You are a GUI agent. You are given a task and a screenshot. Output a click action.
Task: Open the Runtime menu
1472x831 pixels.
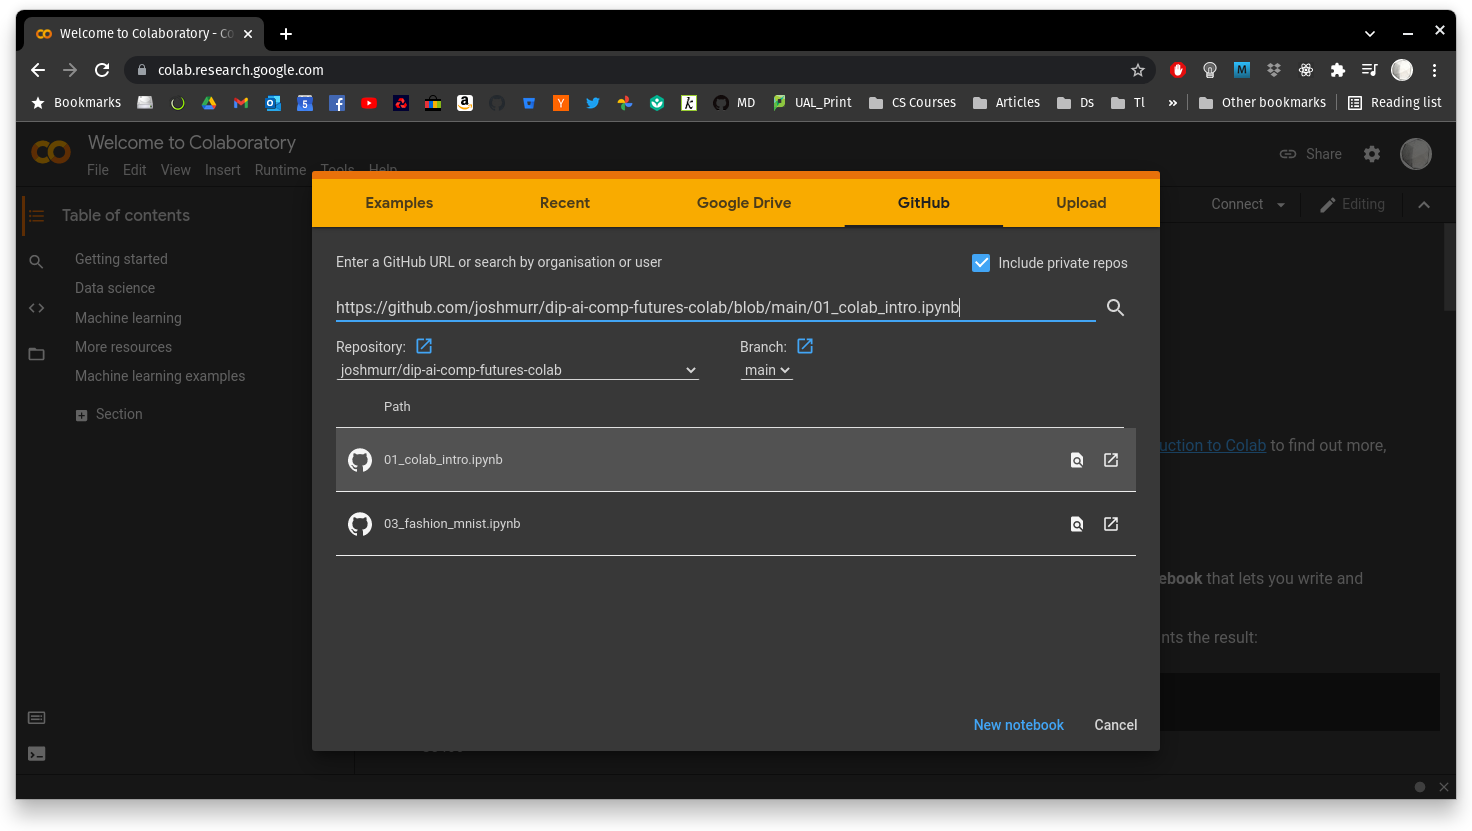click(280, 170)
